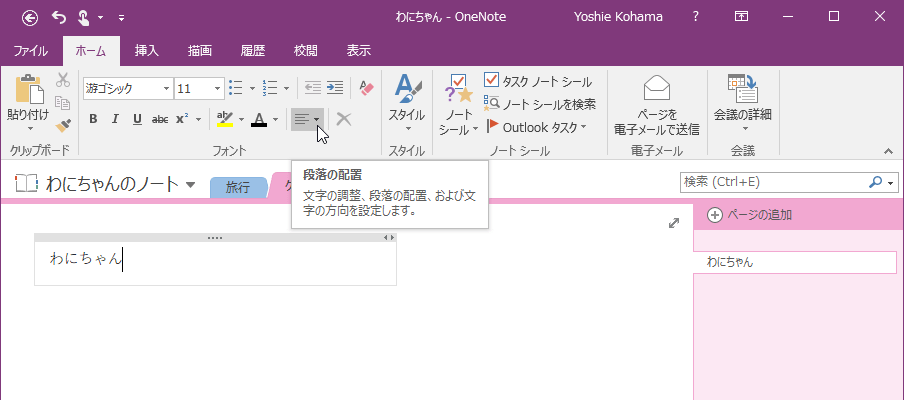Open 会議の詳細 meeting details
This screenshot has height=400, width=904.
743,104
